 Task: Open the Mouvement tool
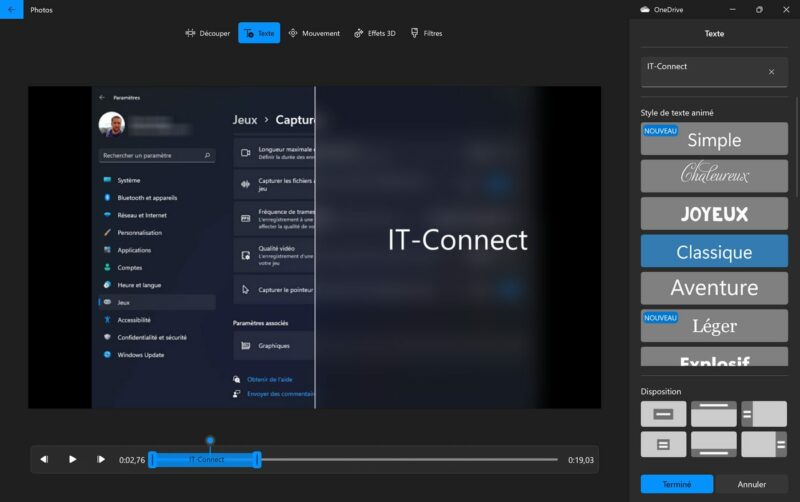click(x=314, y=33)
